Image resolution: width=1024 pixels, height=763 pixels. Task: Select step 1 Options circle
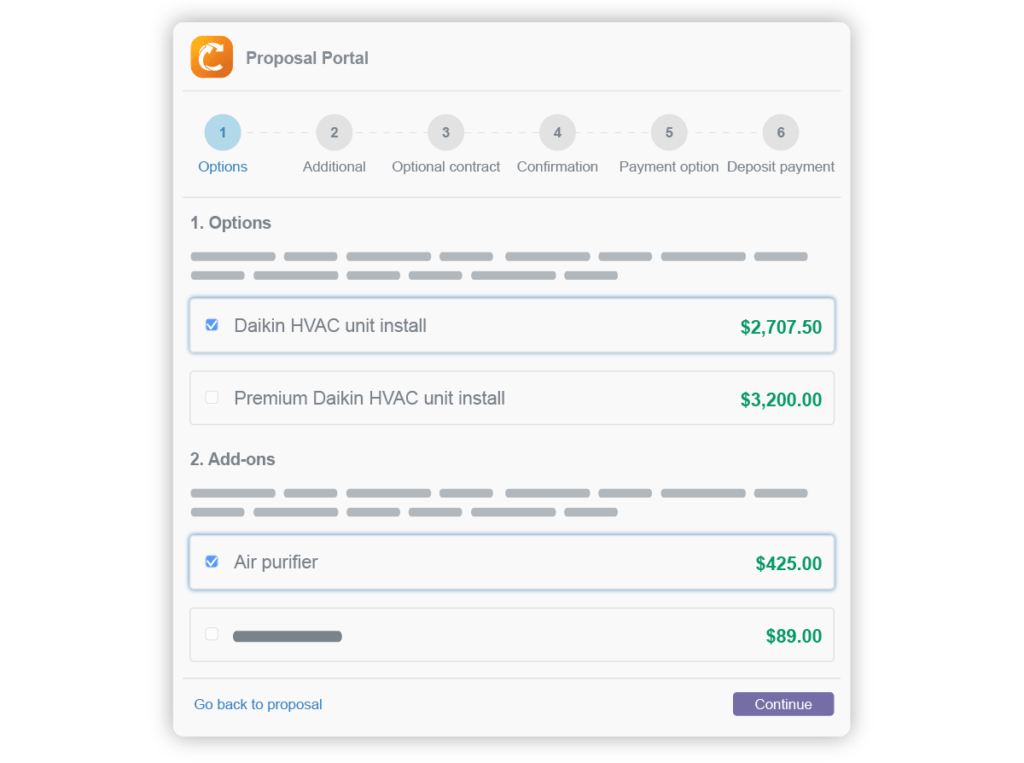223,132
